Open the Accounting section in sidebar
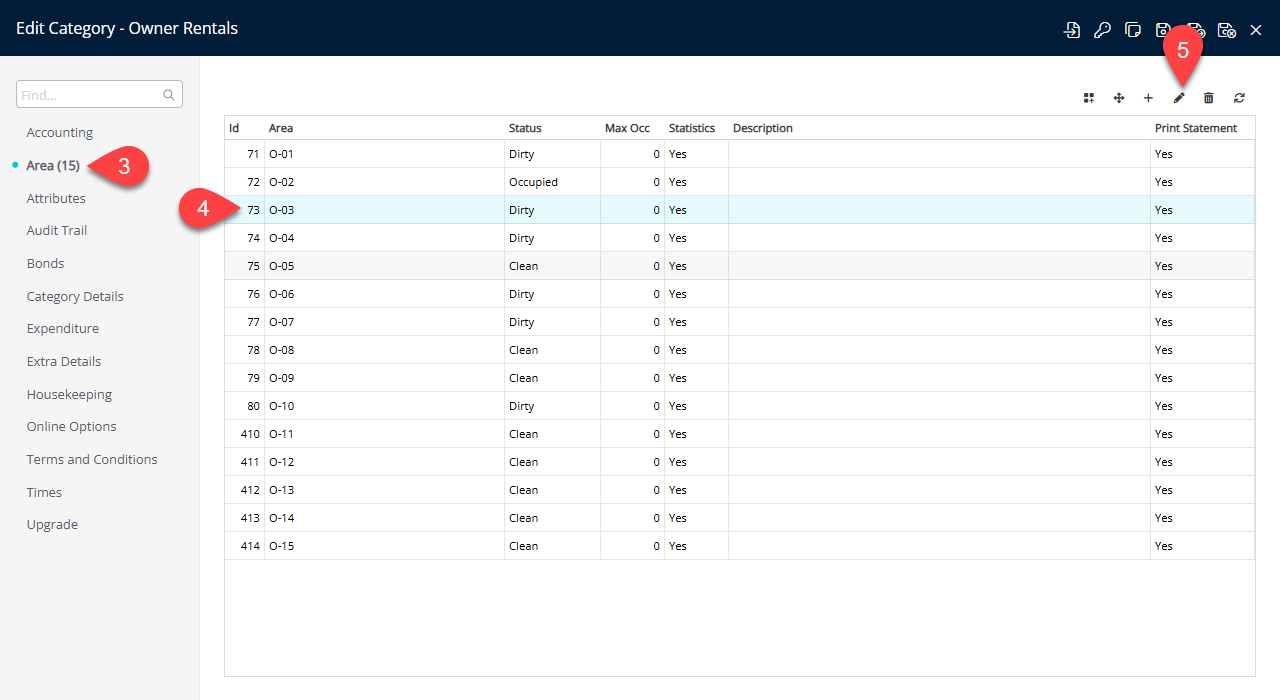This screenshot has width=1280, height=700. pos(59,132)
